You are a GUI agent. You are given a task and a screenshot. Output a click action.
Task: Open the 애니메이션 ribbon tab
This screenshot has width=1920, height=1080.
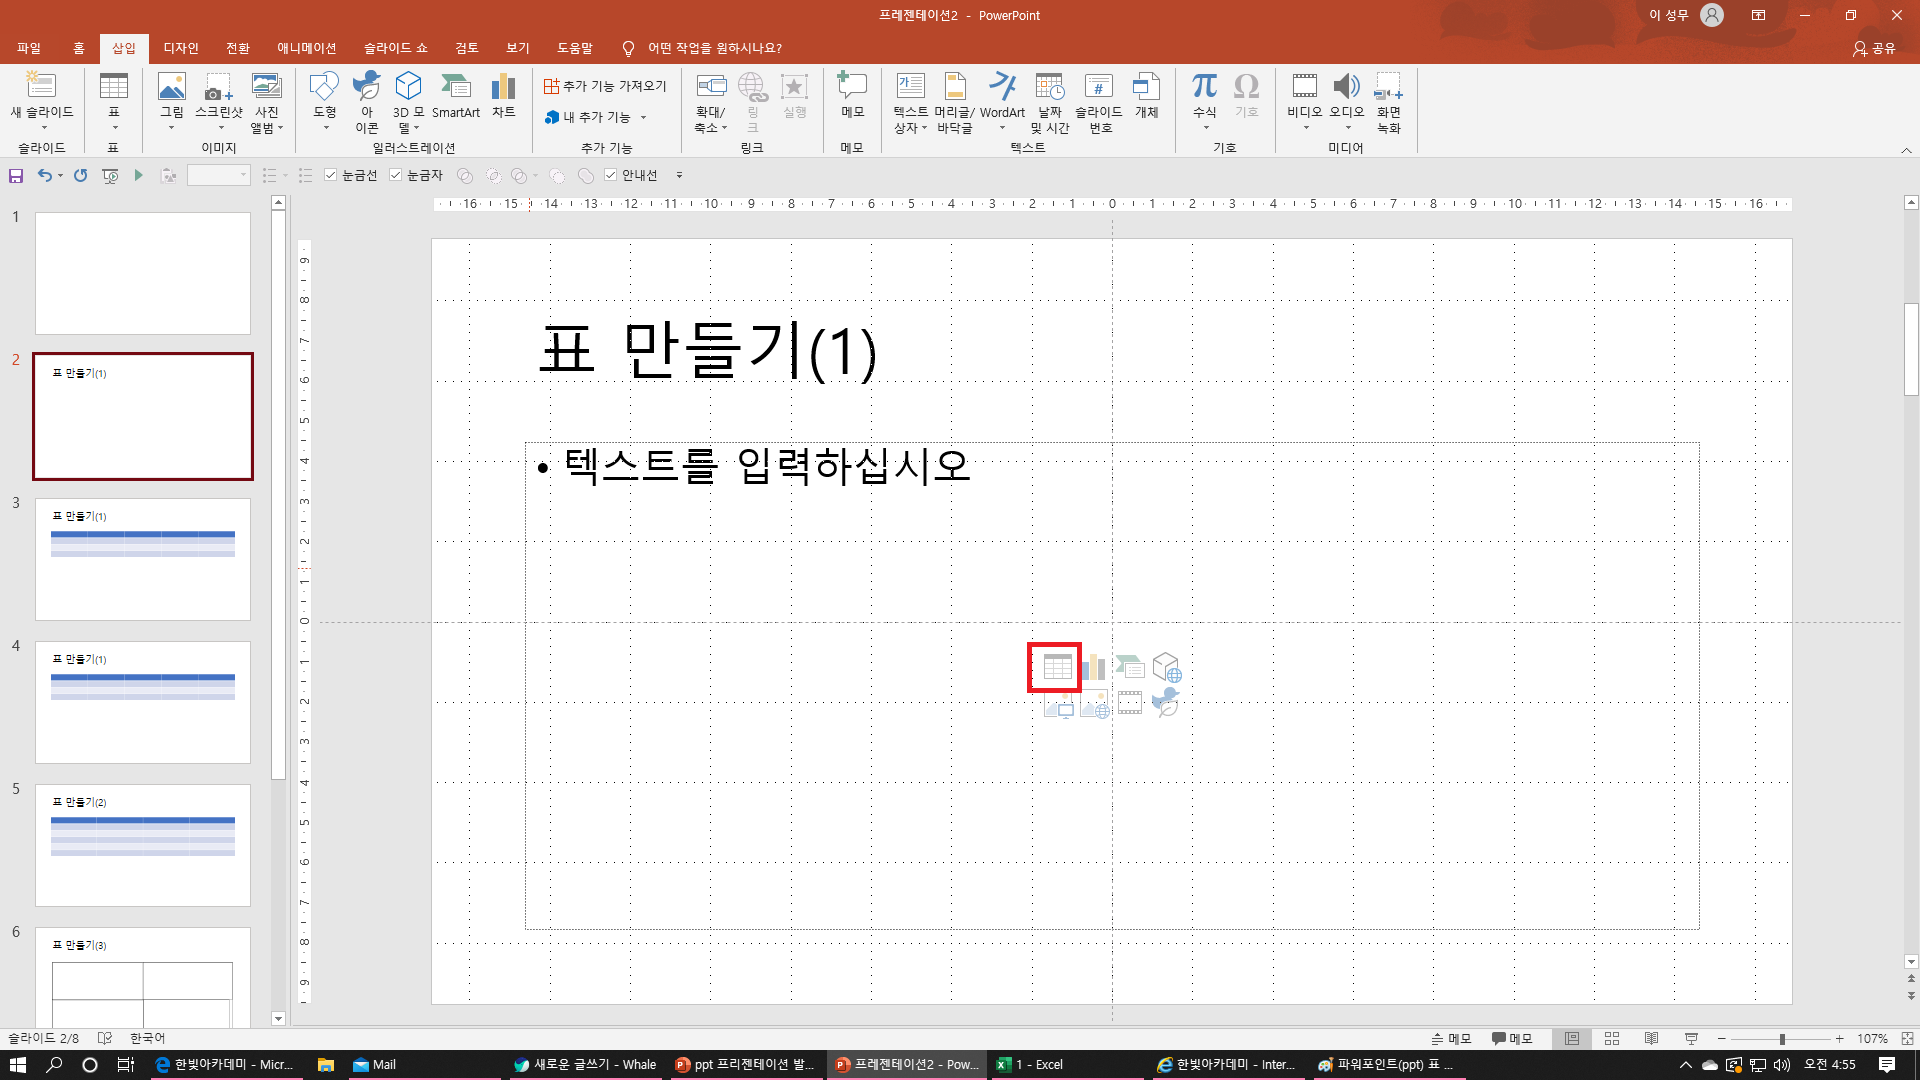[306, 48]
